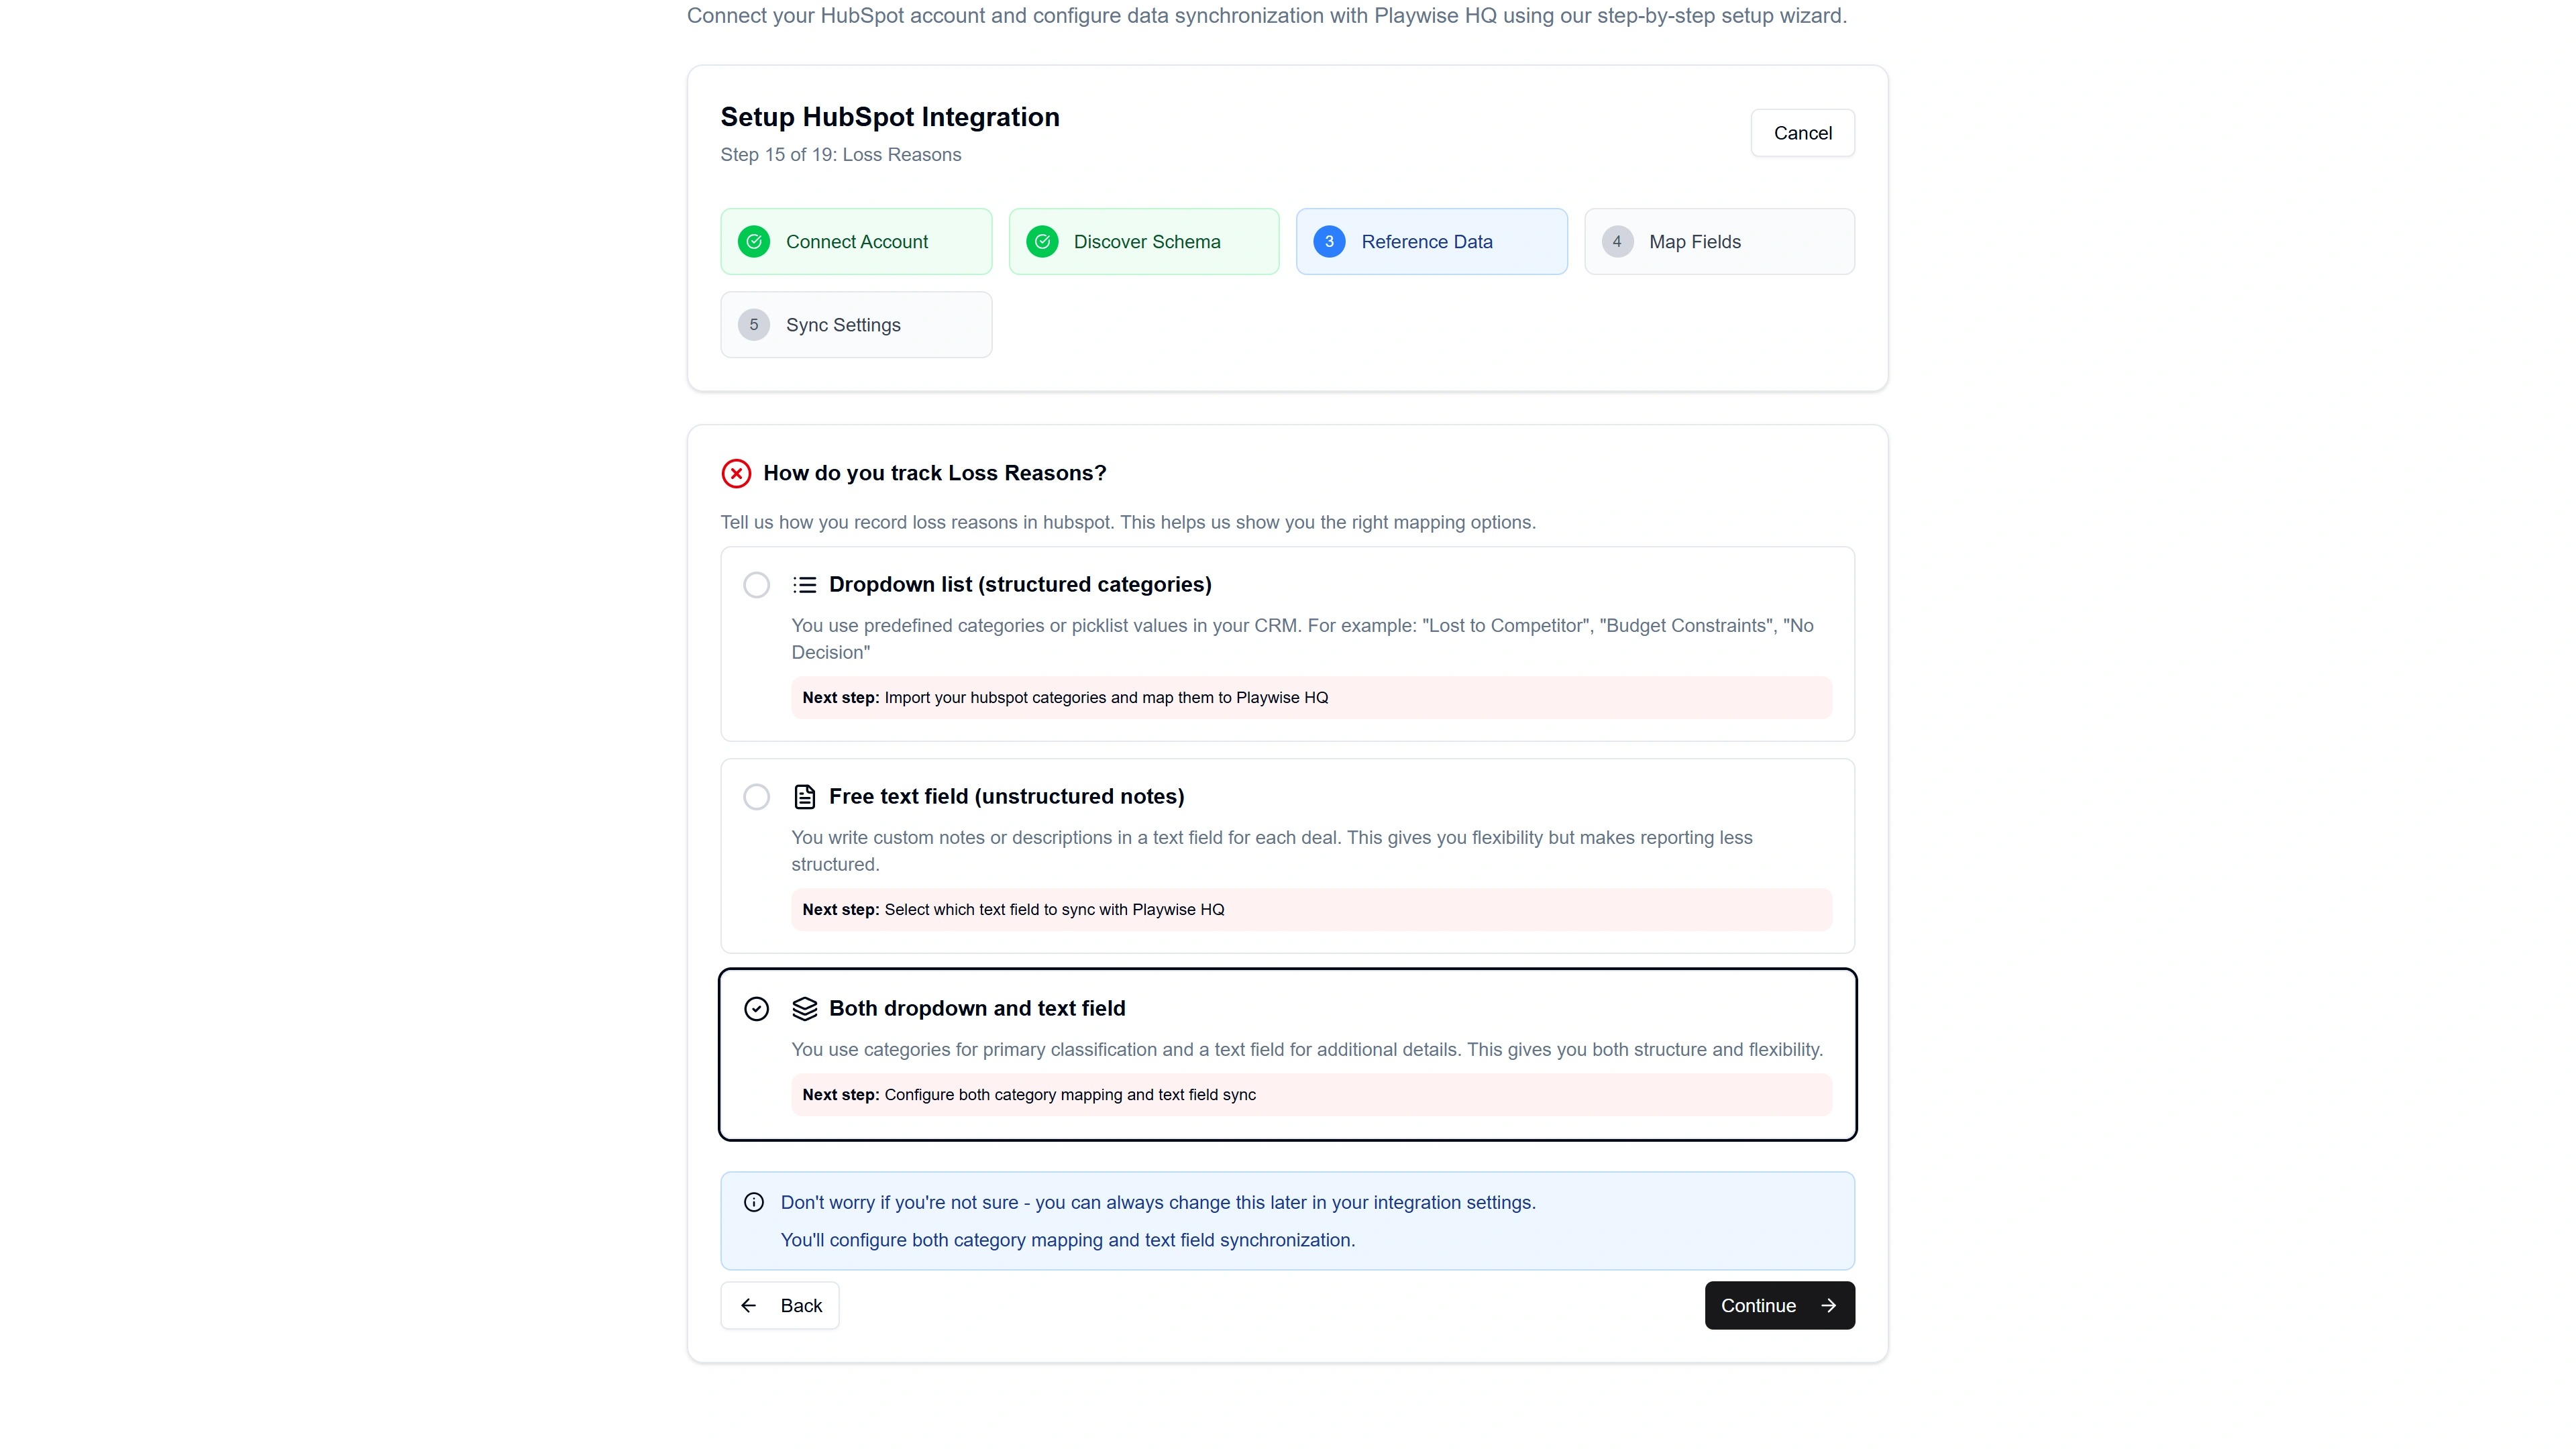
Task: Switch to the Connect Account step
Action: click(x=856, y=241)
